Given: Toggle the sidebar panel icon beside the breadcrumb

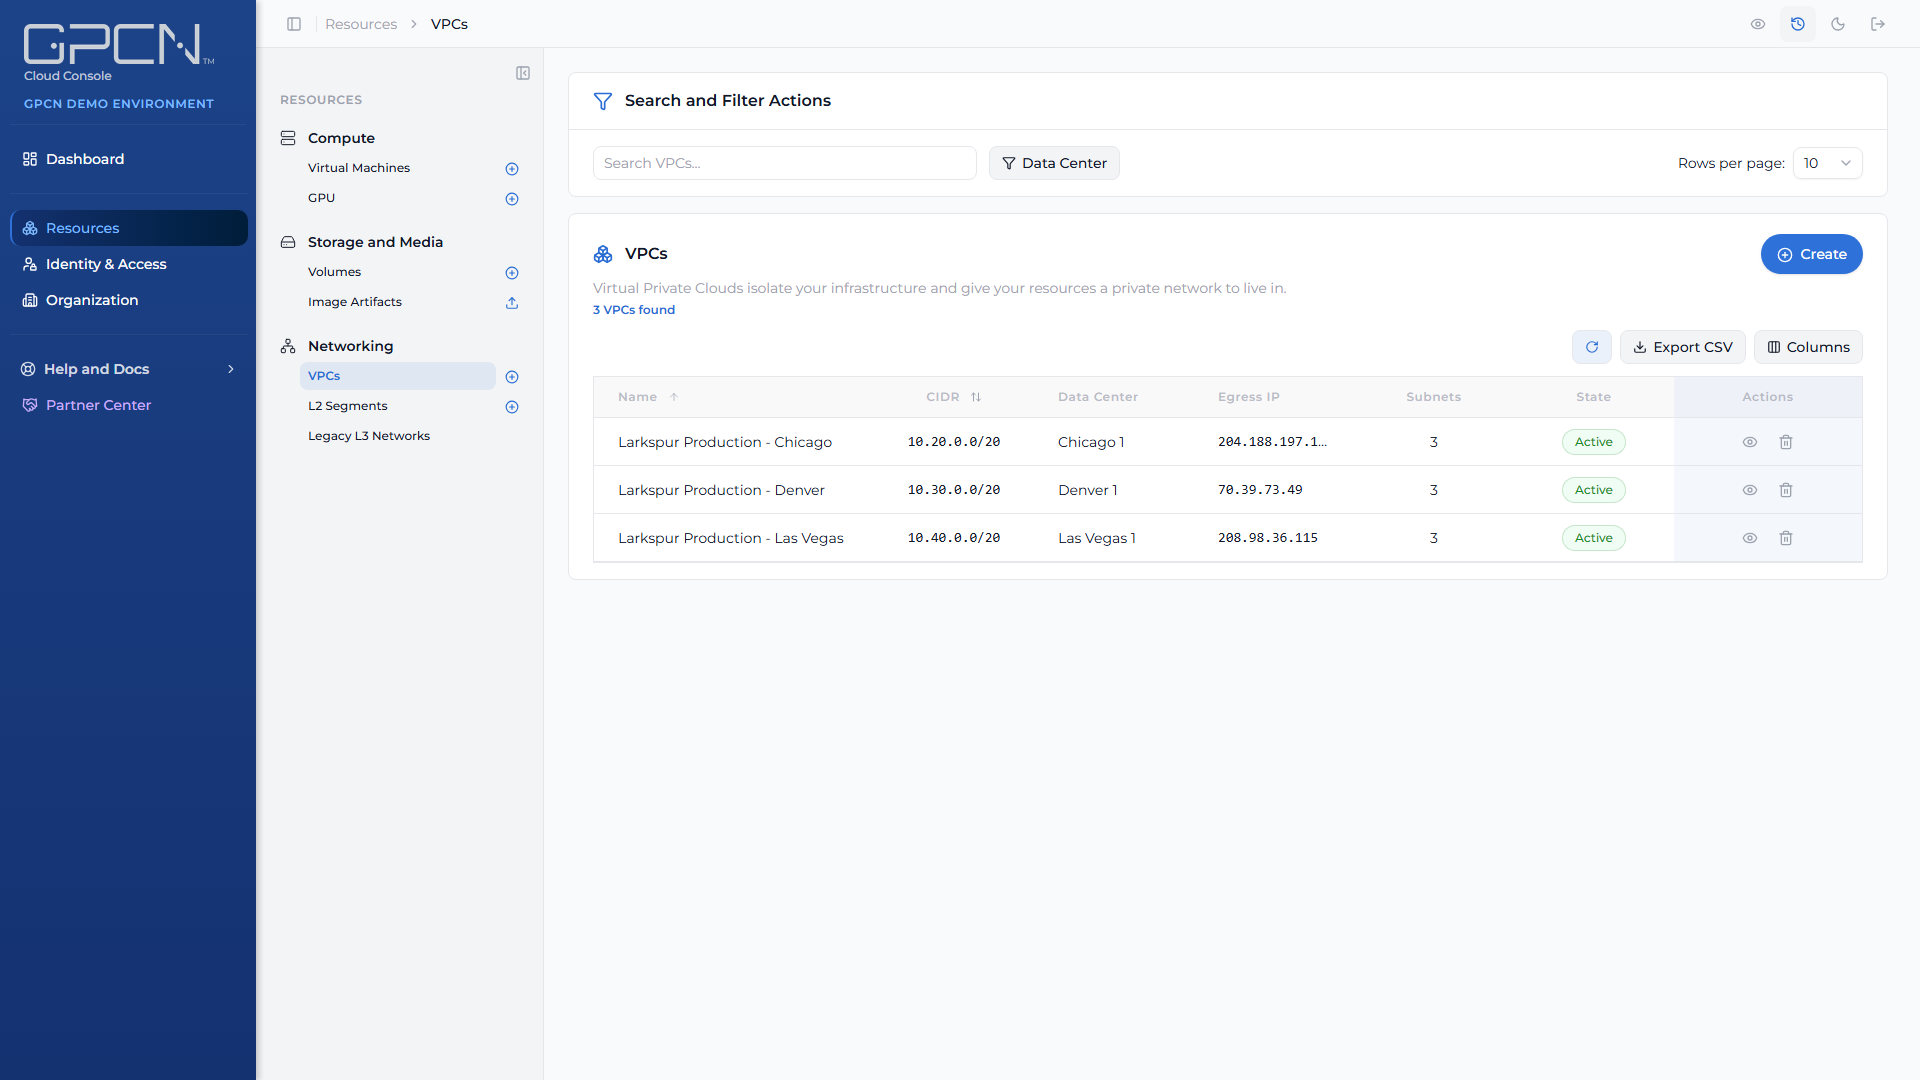Looking at the screenshot, I should pyautogui.click(x=294, y=24).
